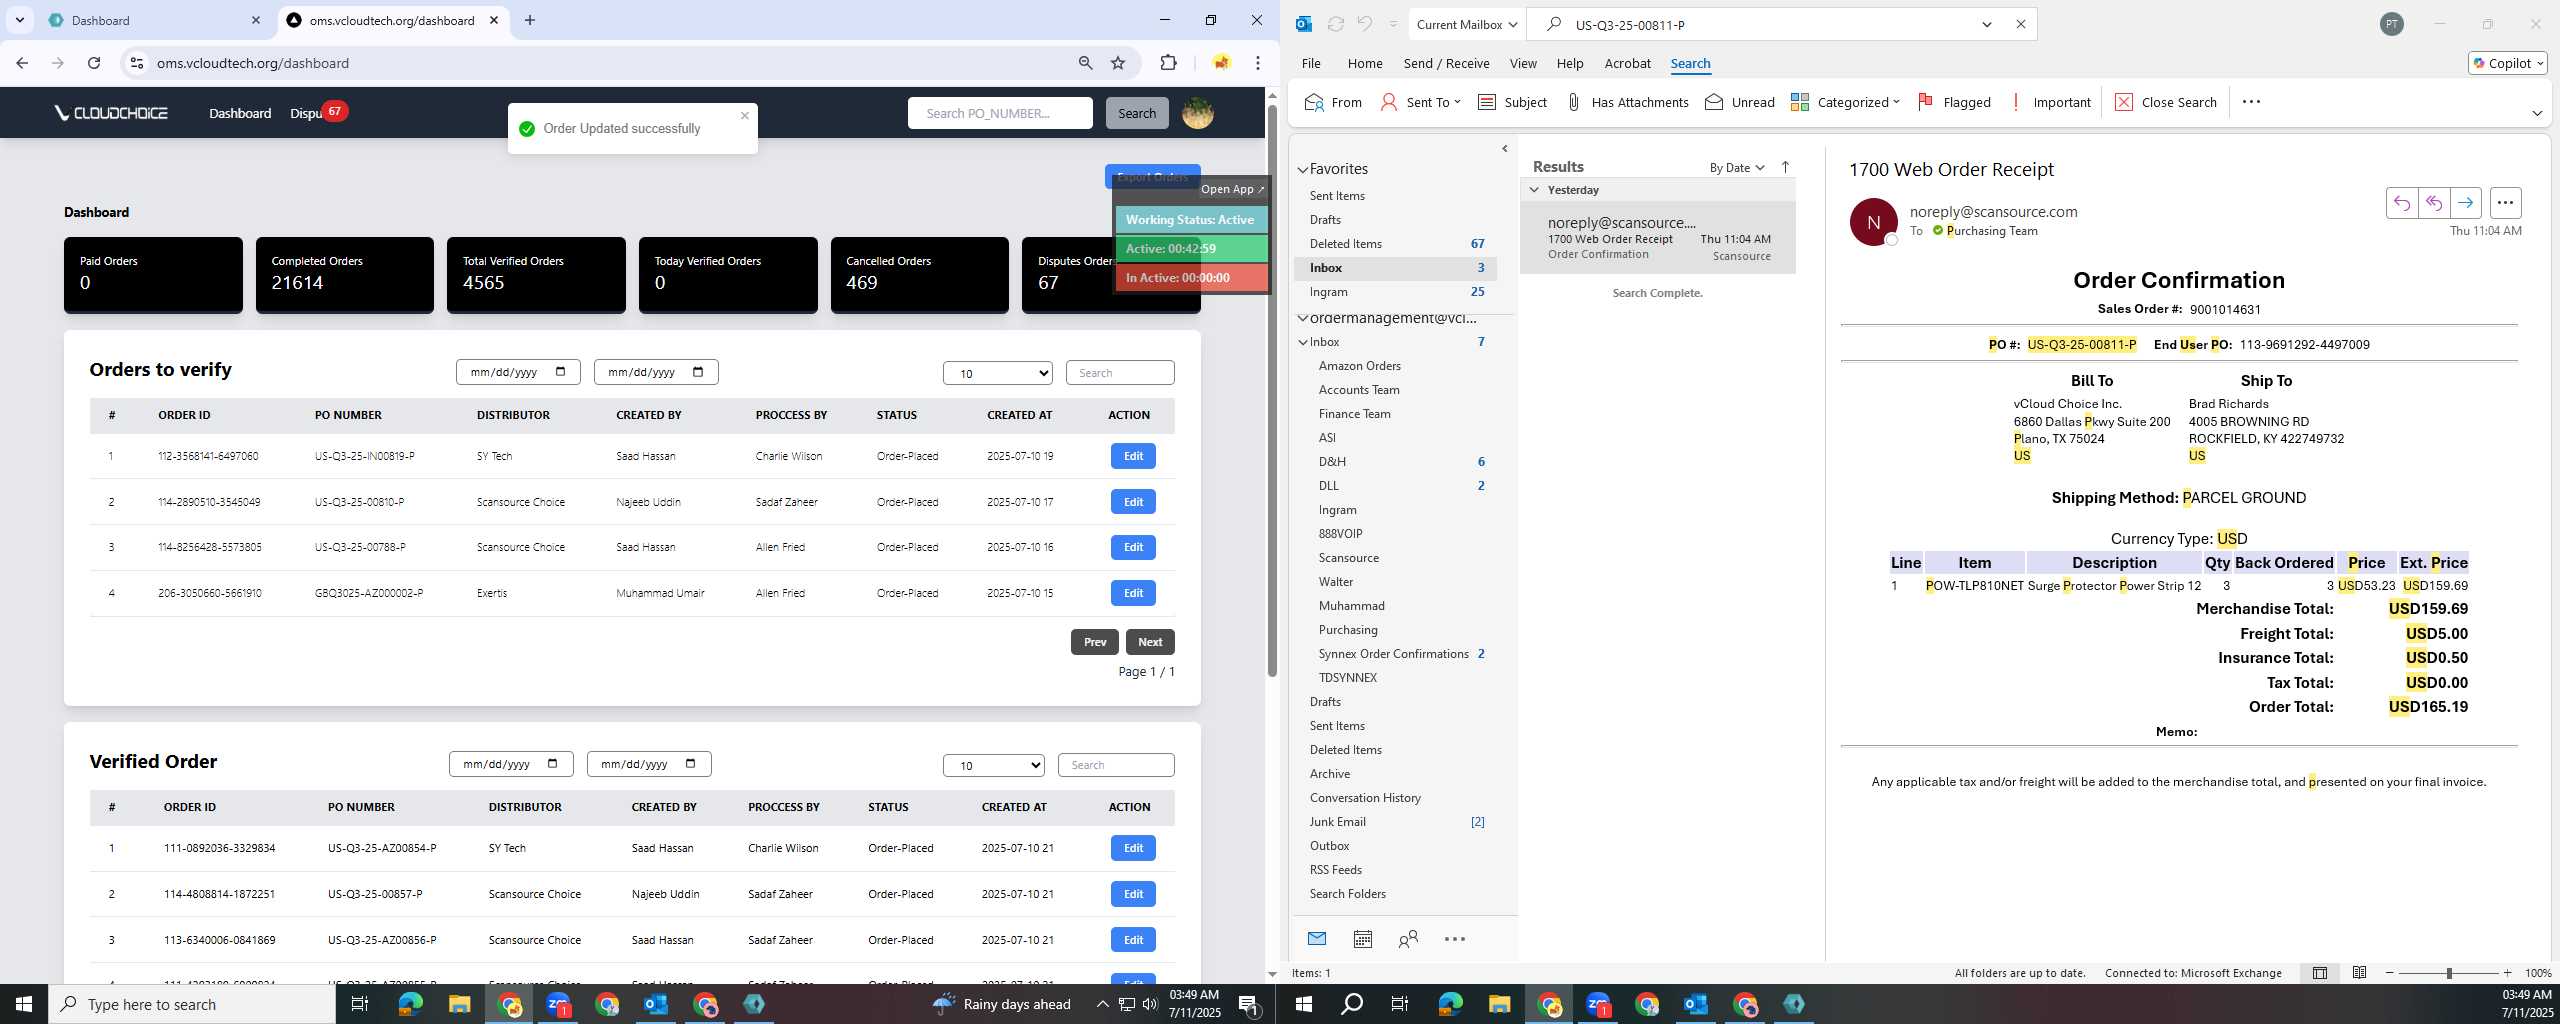Collapse Favorites folder group
The width and height of the screenshot is (2560, 1024).
coord(1303,170)
